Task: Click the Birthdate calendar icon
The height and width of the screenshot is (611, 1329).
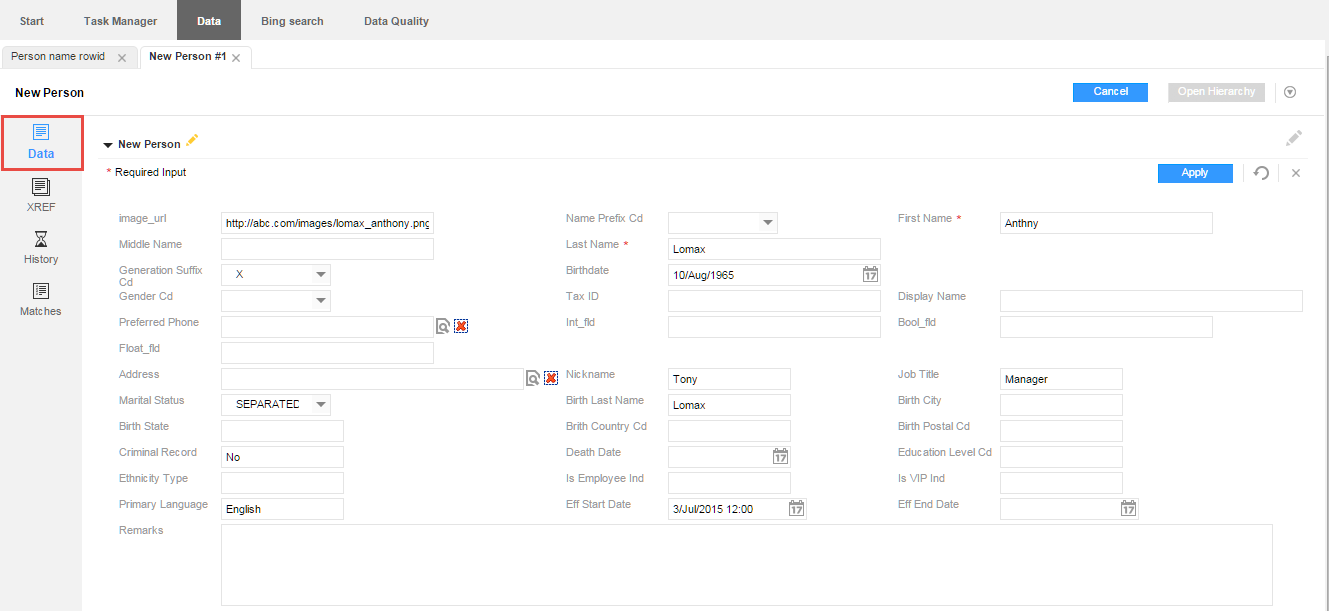Action: [870, 275]
